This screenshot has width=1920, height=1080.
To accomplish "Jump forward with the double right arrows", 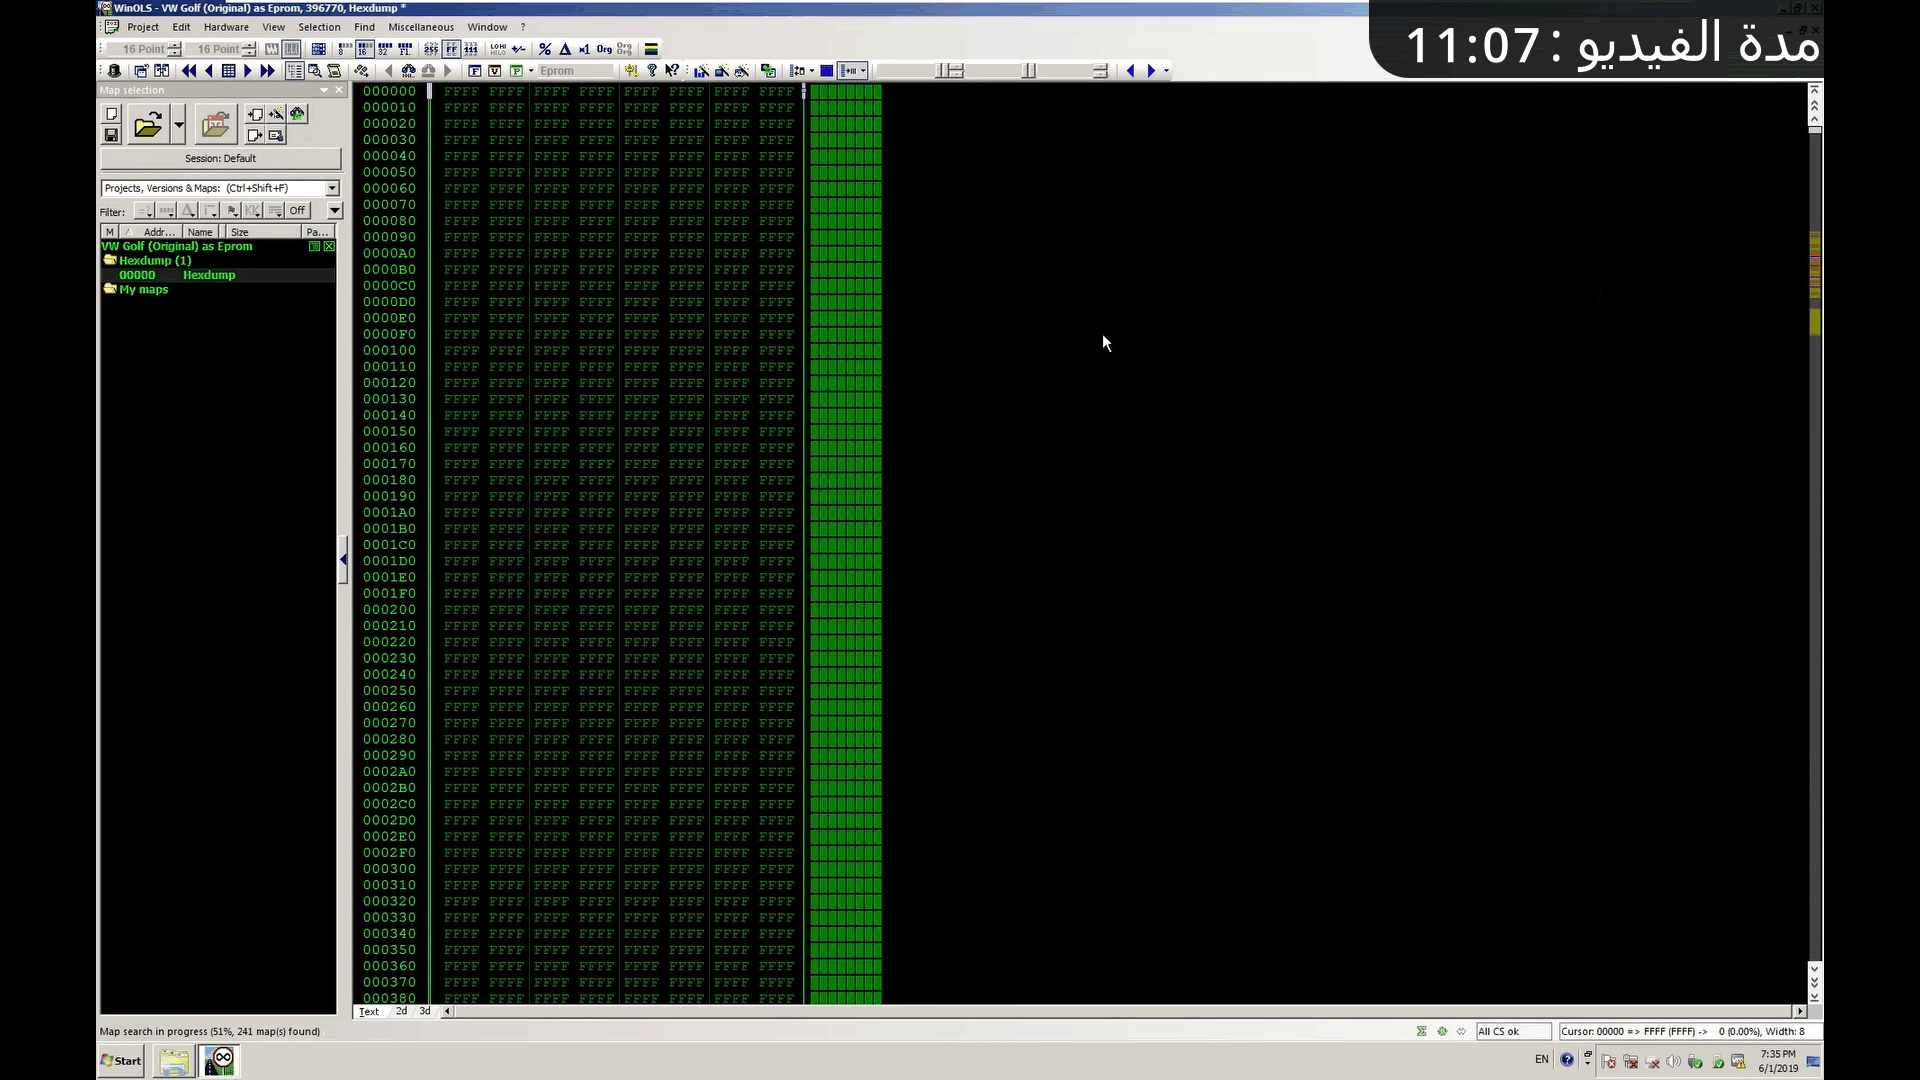I will 267,71.
